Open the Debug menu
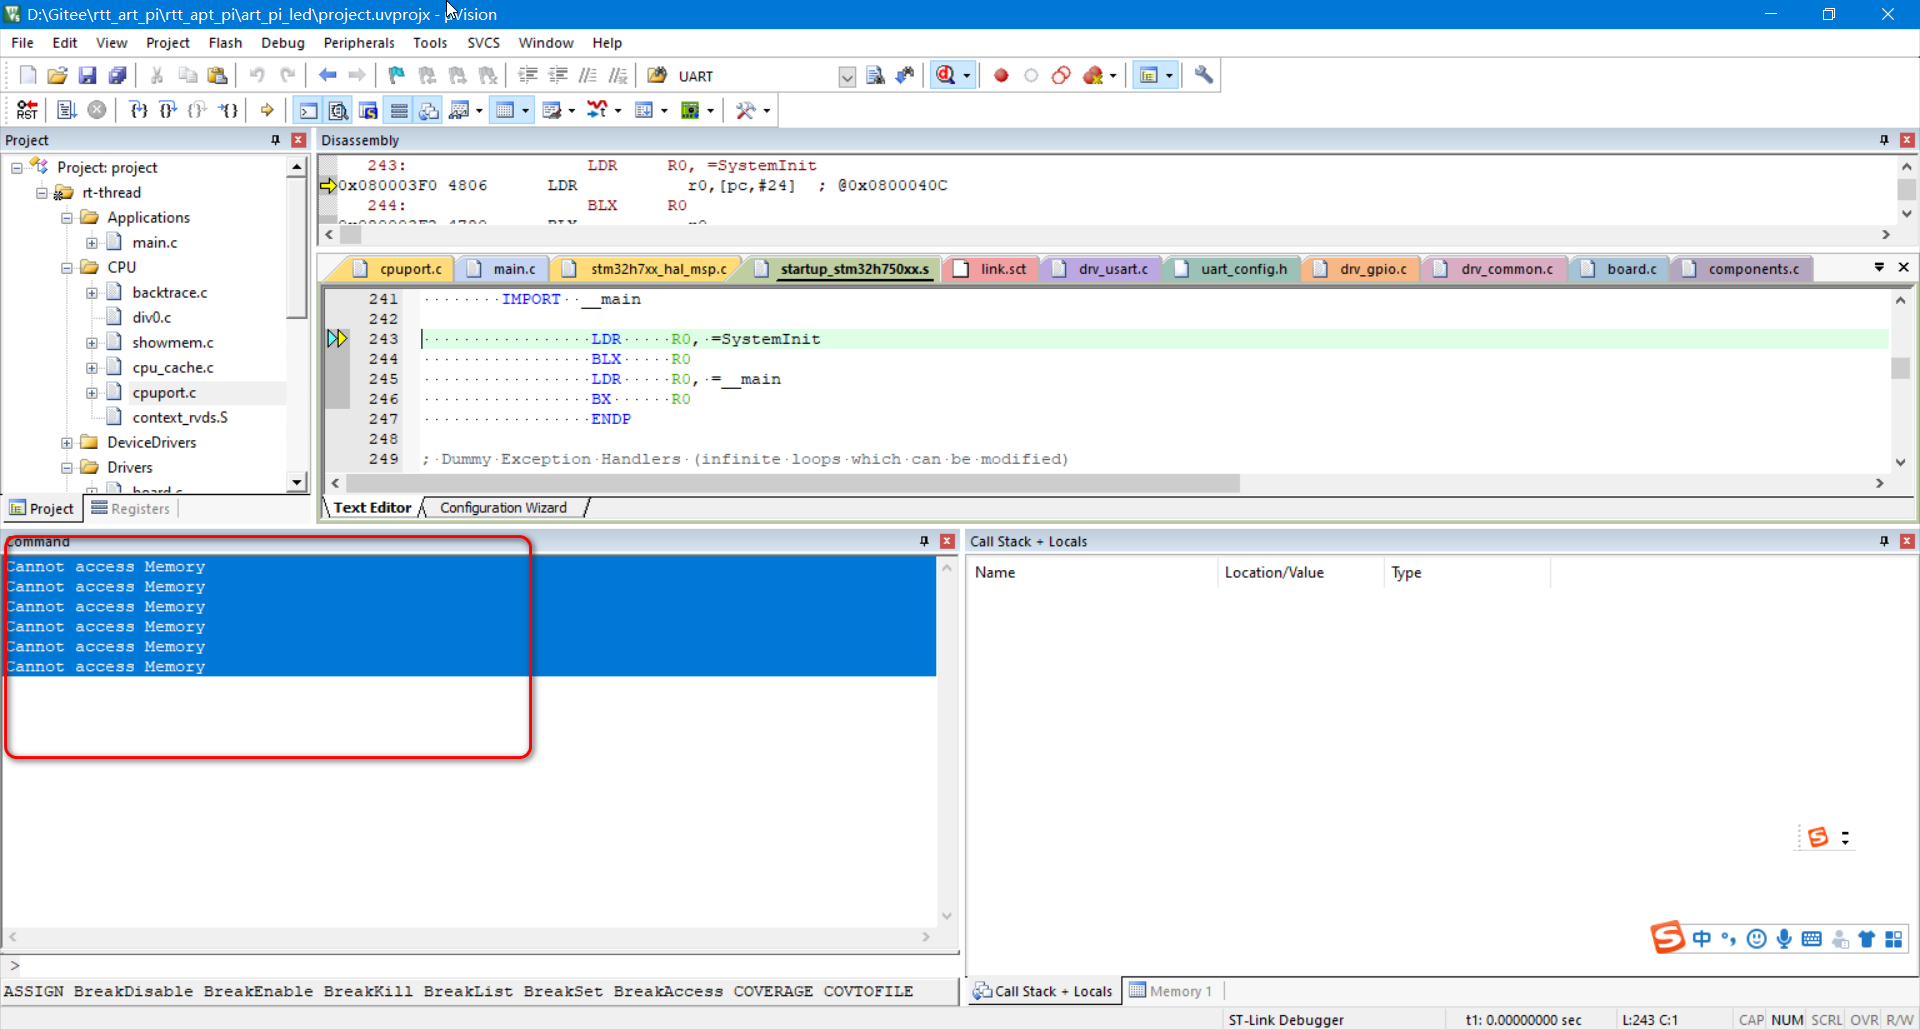This screenshot has width=1920, height=1030. point(283,43)
